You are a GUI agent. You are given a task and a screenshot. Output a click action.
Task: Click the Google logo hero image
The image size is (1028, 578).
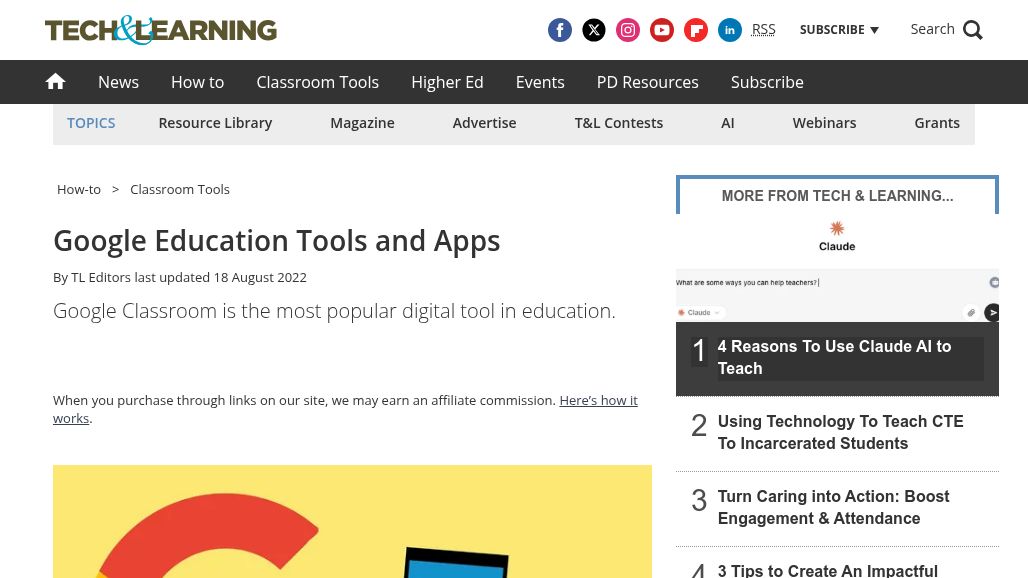352,522
